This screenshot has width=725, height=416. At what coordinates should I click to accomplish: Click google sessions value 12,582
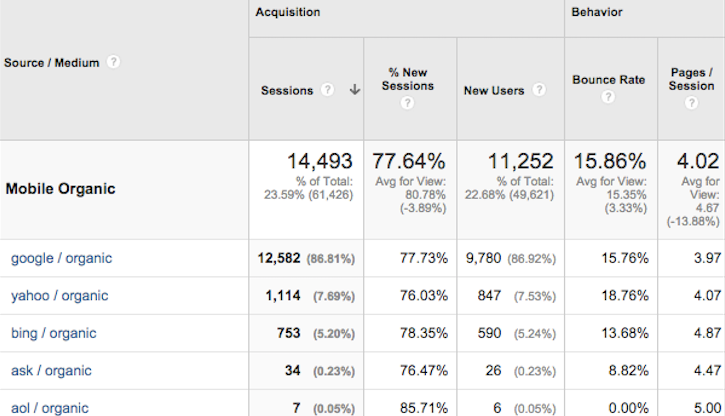coord(279,258)
